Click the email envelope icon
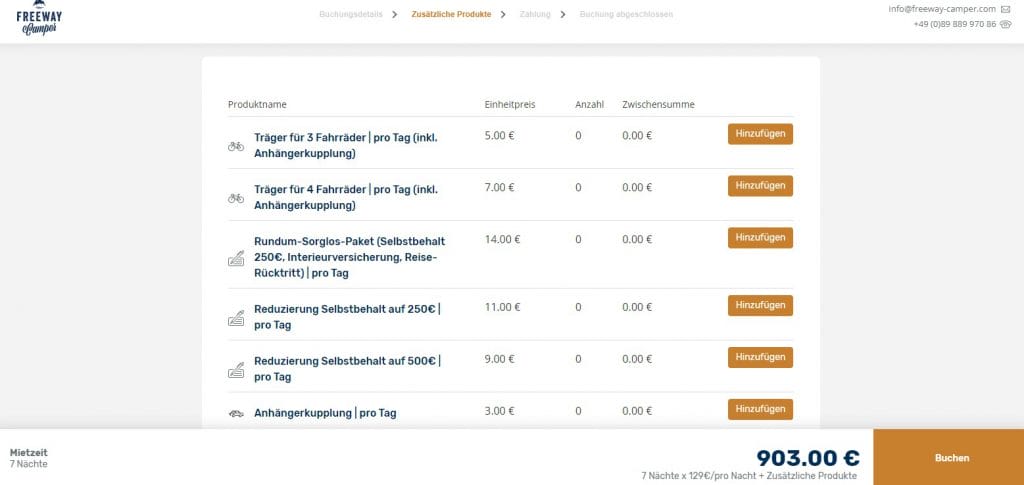The image size is (1024, 485). tap(1005, 9)
